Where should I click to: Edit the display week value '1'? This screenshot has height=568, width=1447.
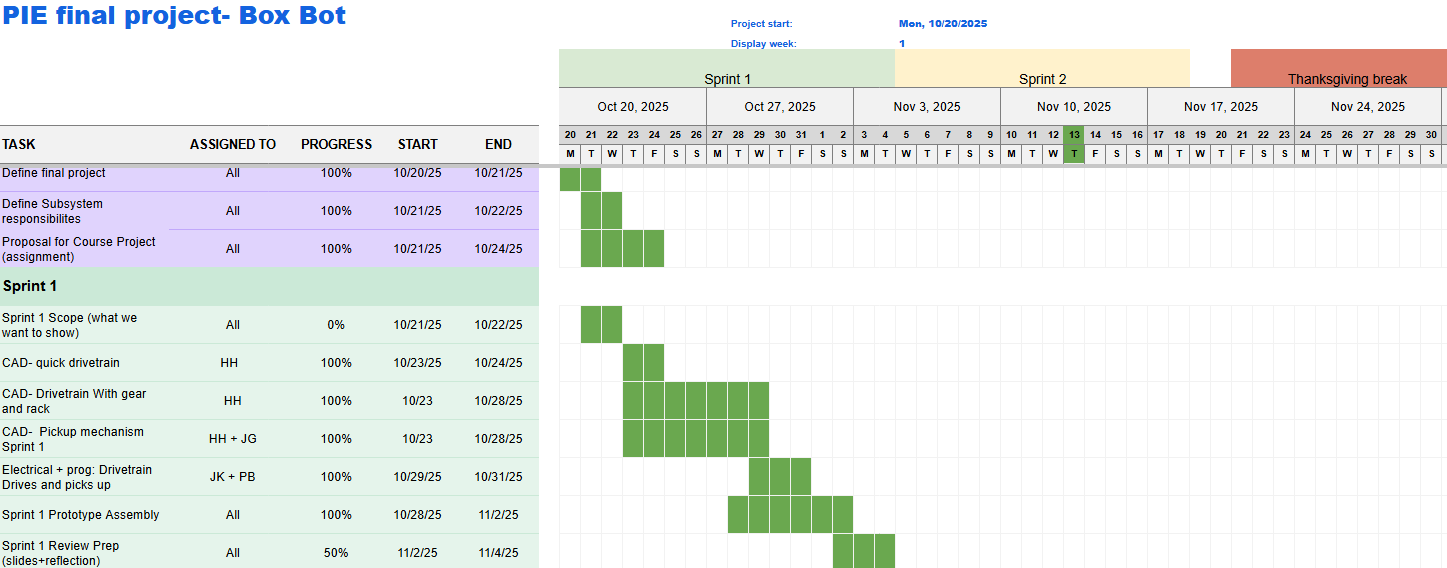pyautogui.click(x=902, y=44)
